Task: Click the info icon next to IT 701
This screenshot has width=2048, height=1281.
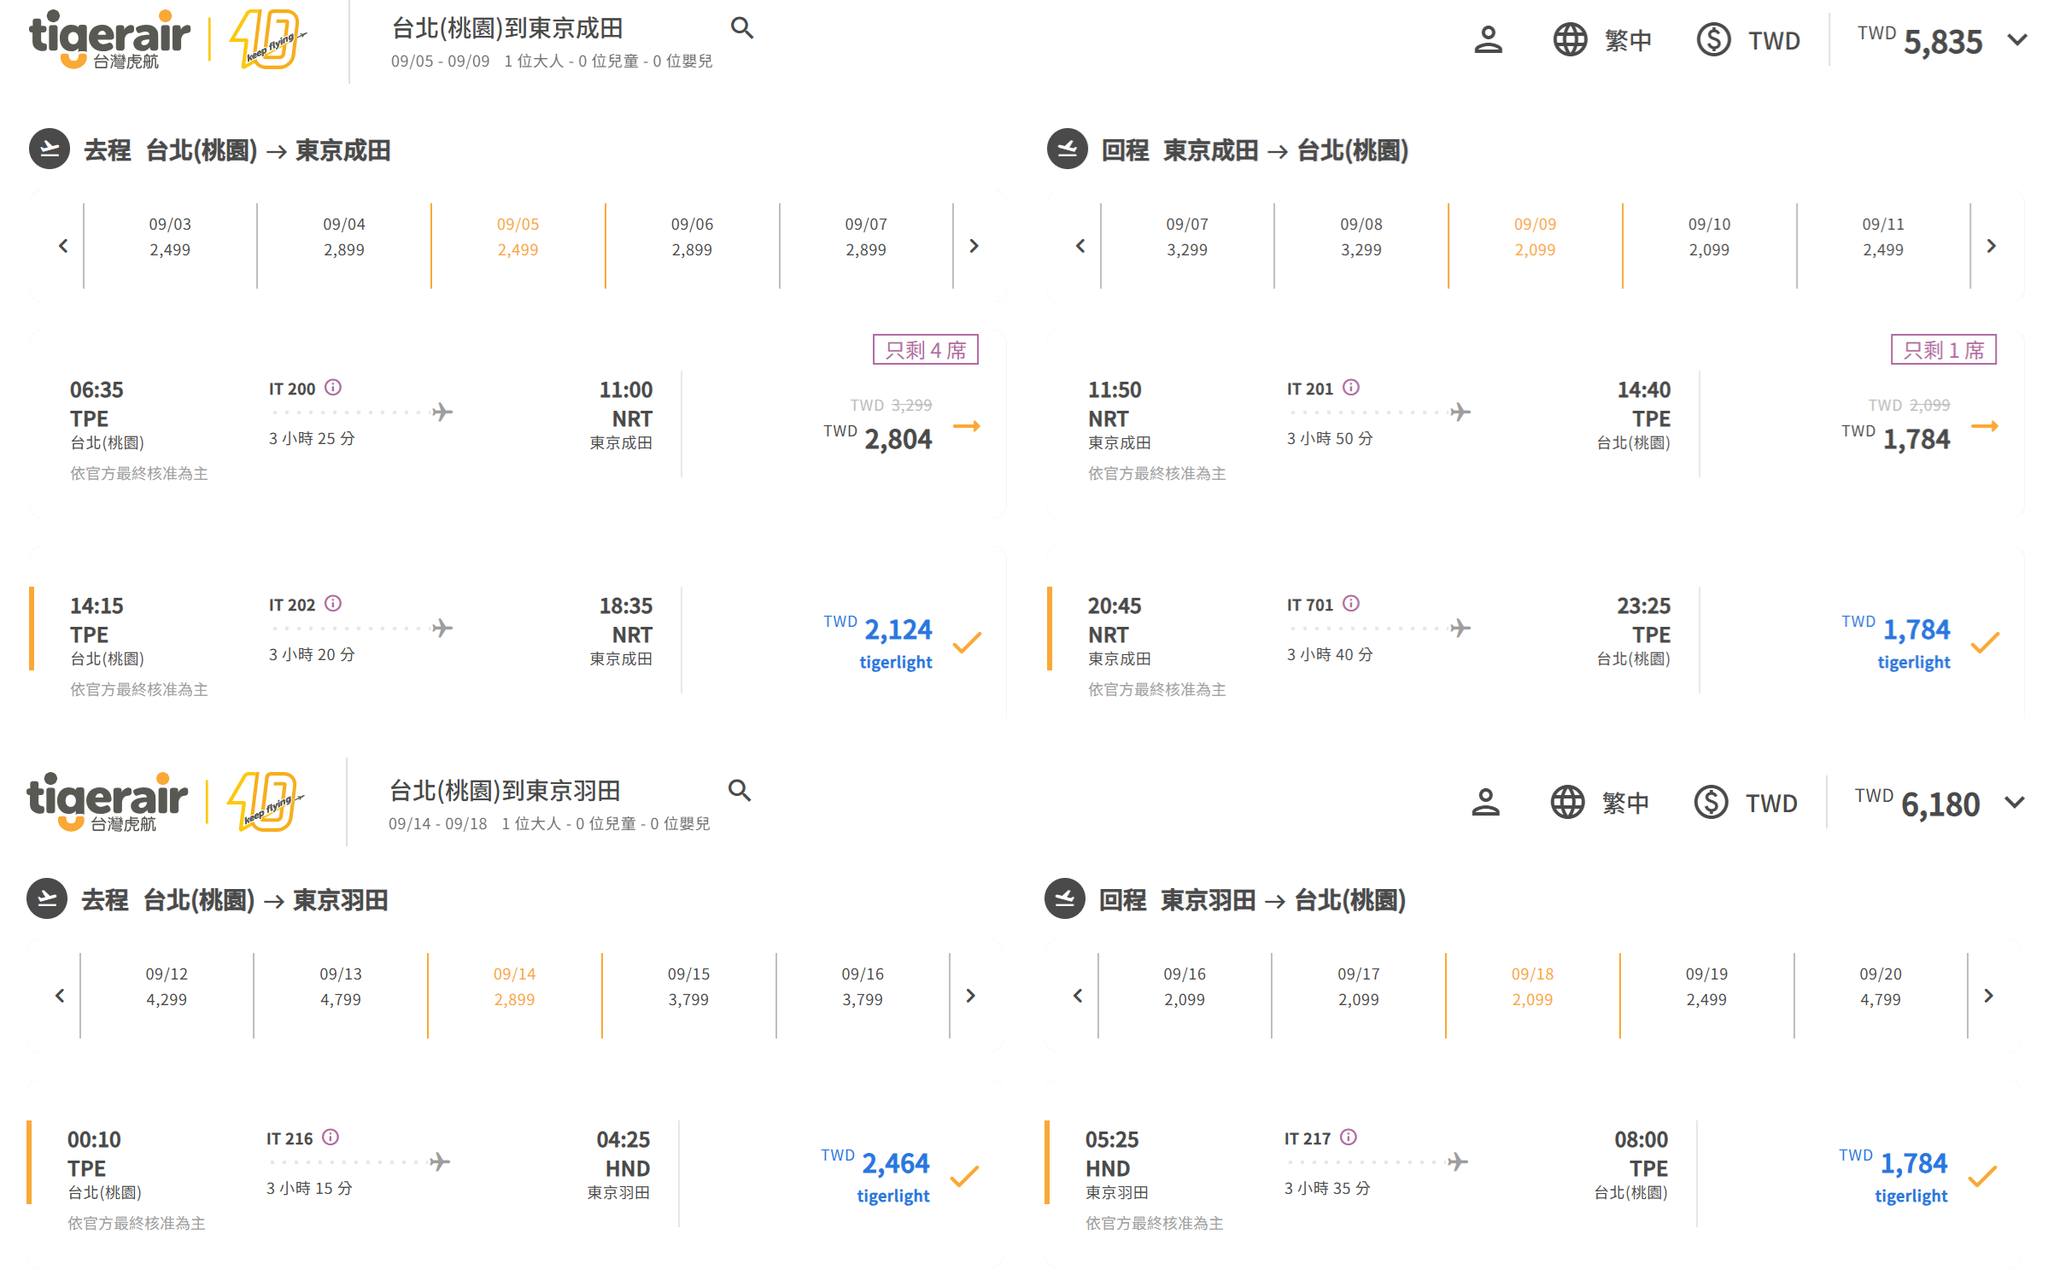Action: (x=1351, y=603)
